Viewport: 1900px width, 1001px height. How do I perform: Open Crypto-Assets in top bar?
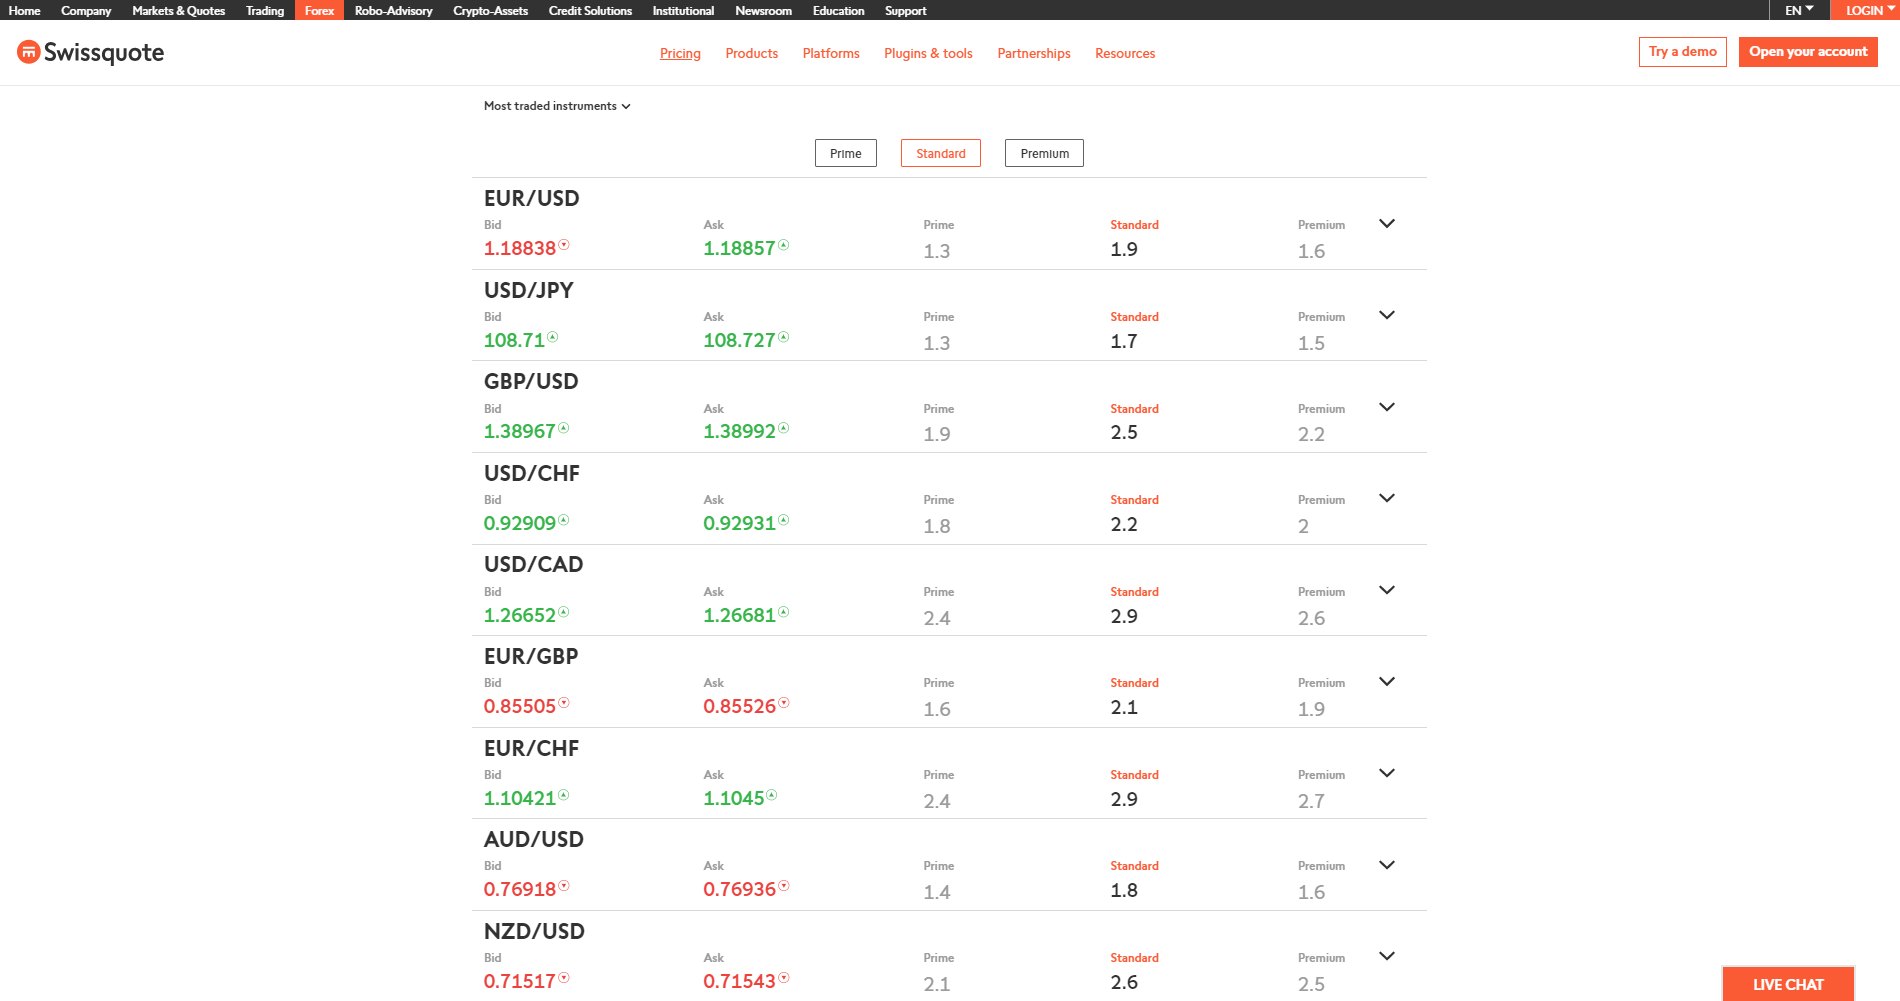point(490,10)
